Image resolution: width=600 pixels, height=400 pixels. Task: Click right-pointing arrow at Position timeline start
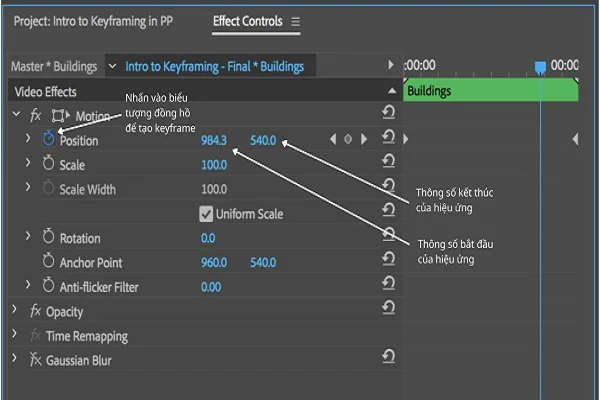click(406, 139)
